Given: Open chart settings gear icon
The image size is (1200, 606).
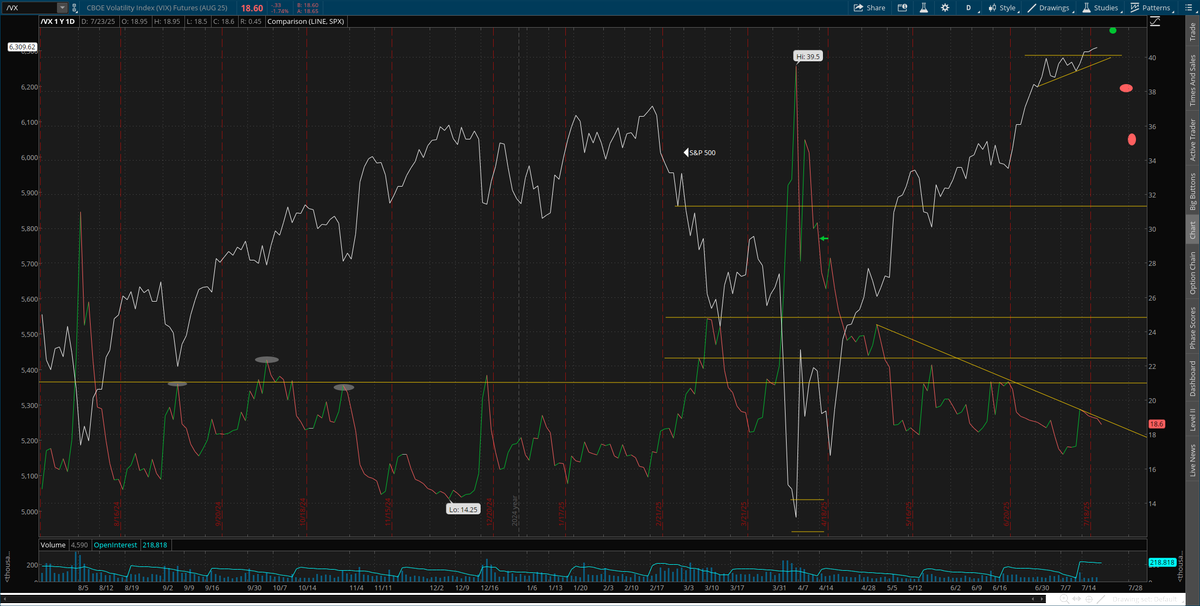Looking at the screenshot, I should point(945,8).
